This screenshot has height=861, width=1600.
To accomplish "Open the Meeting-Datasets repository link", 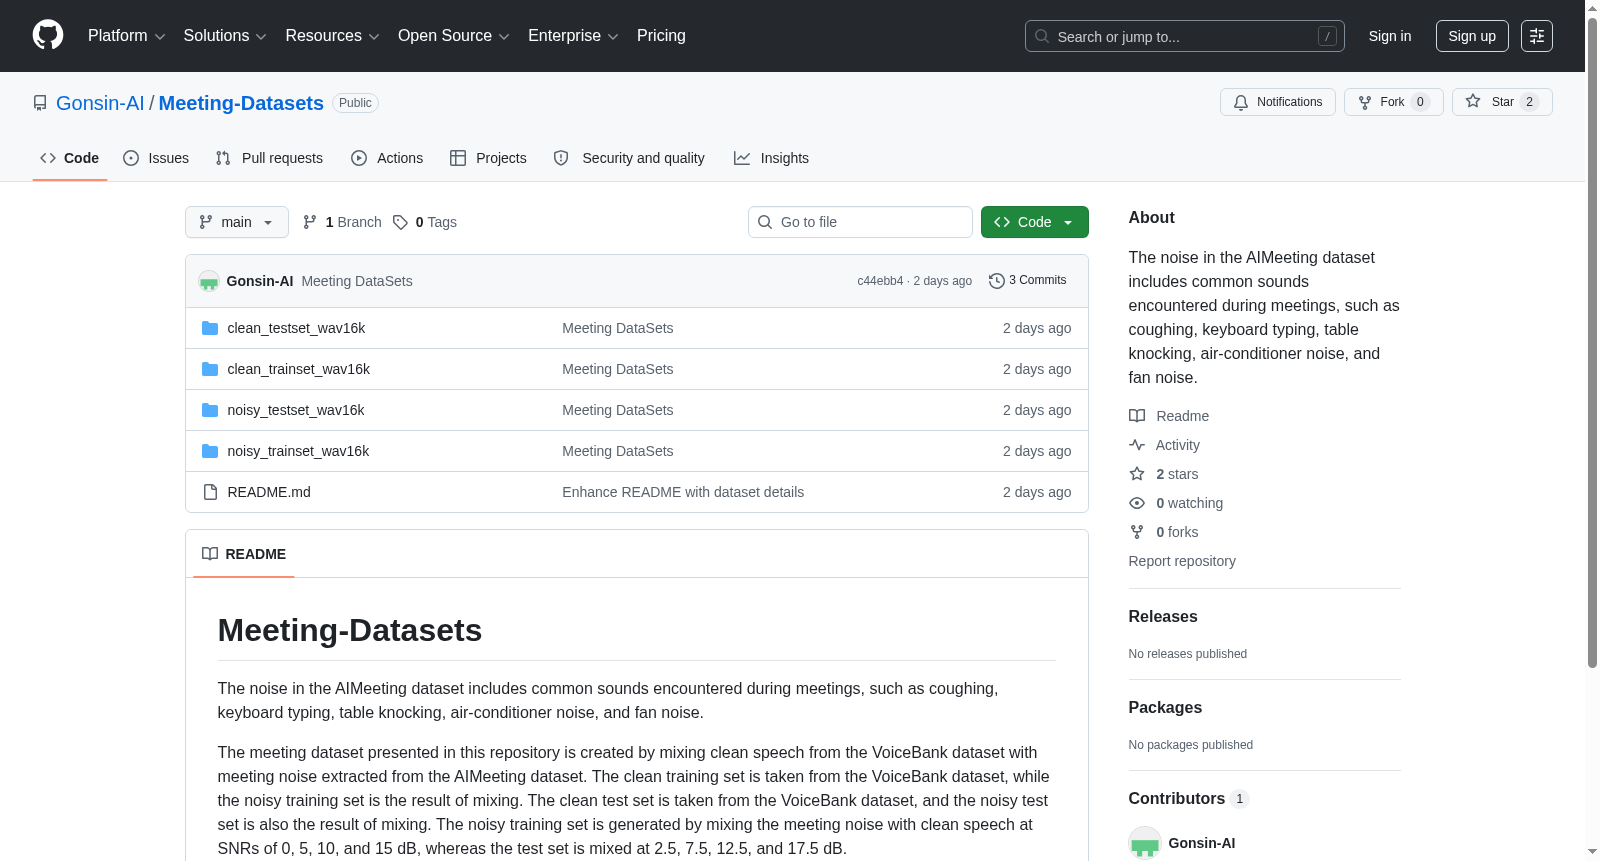I will click(241, 103).
